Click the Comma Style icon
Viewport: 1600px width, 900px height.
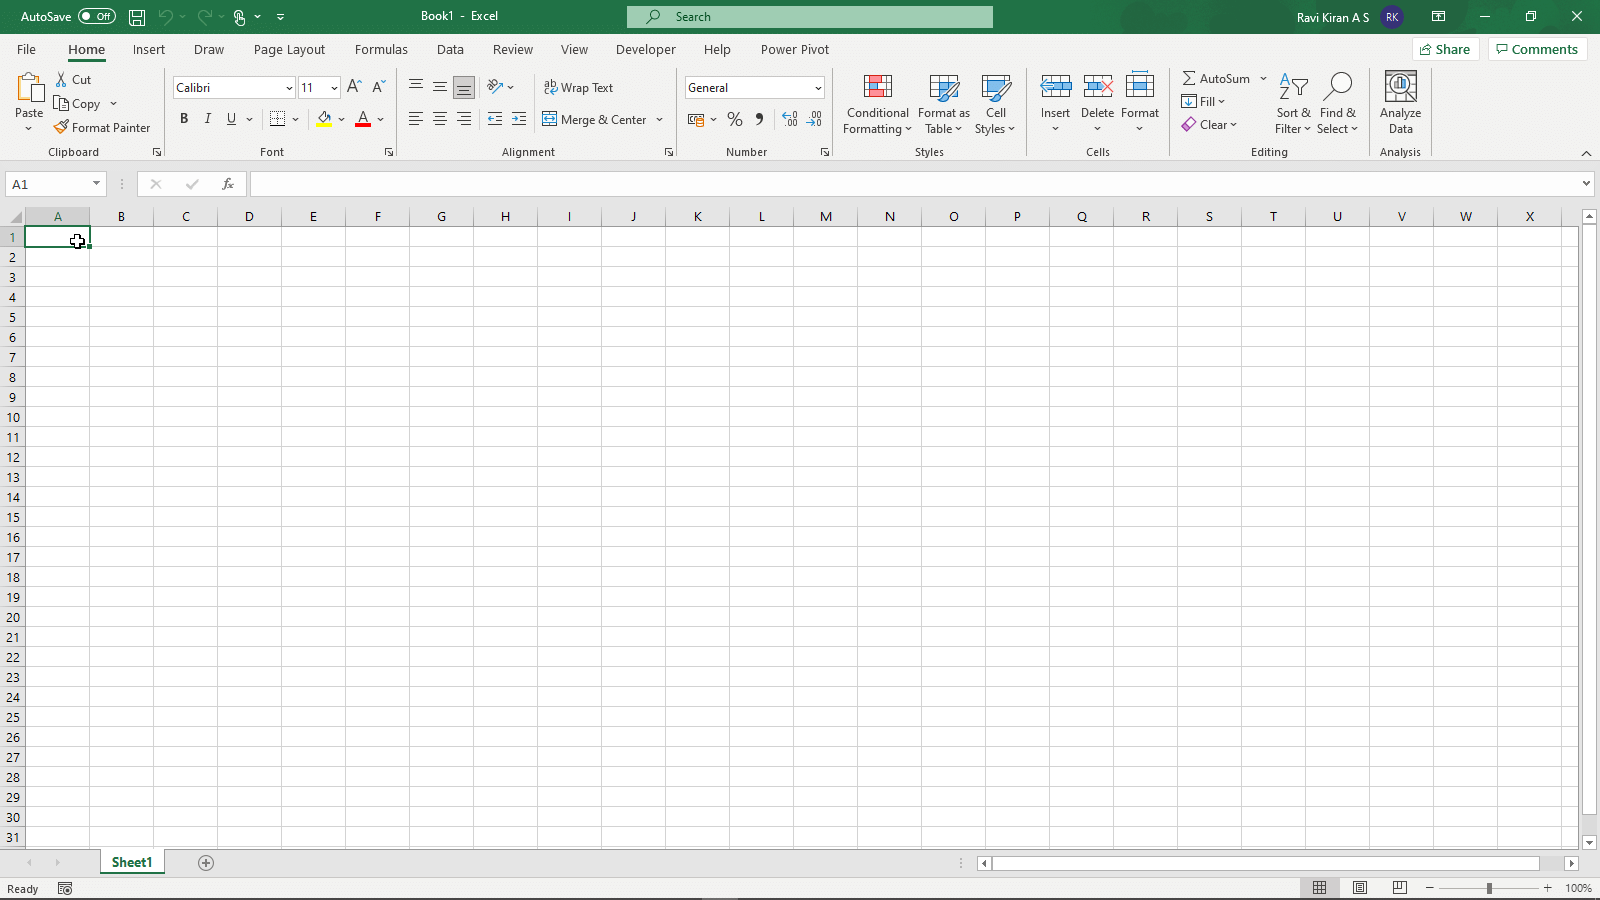point(759,119)
